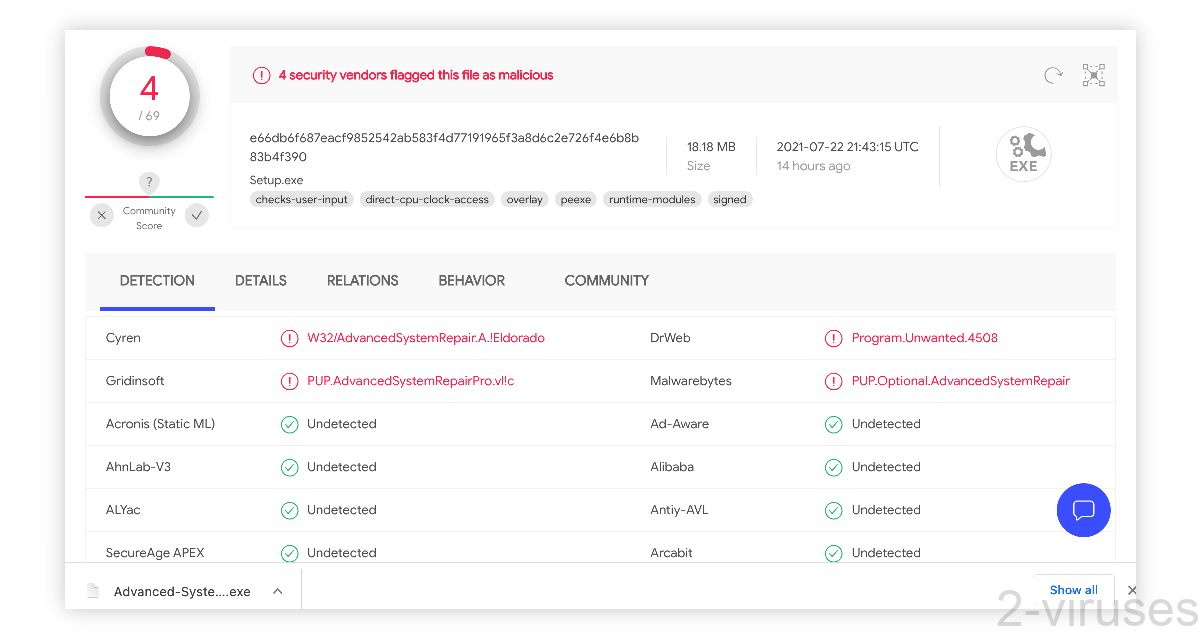Switch to the DETECTION tab
The height and width of the screenshot is (637, 1200).
click(x=157, y=281)
